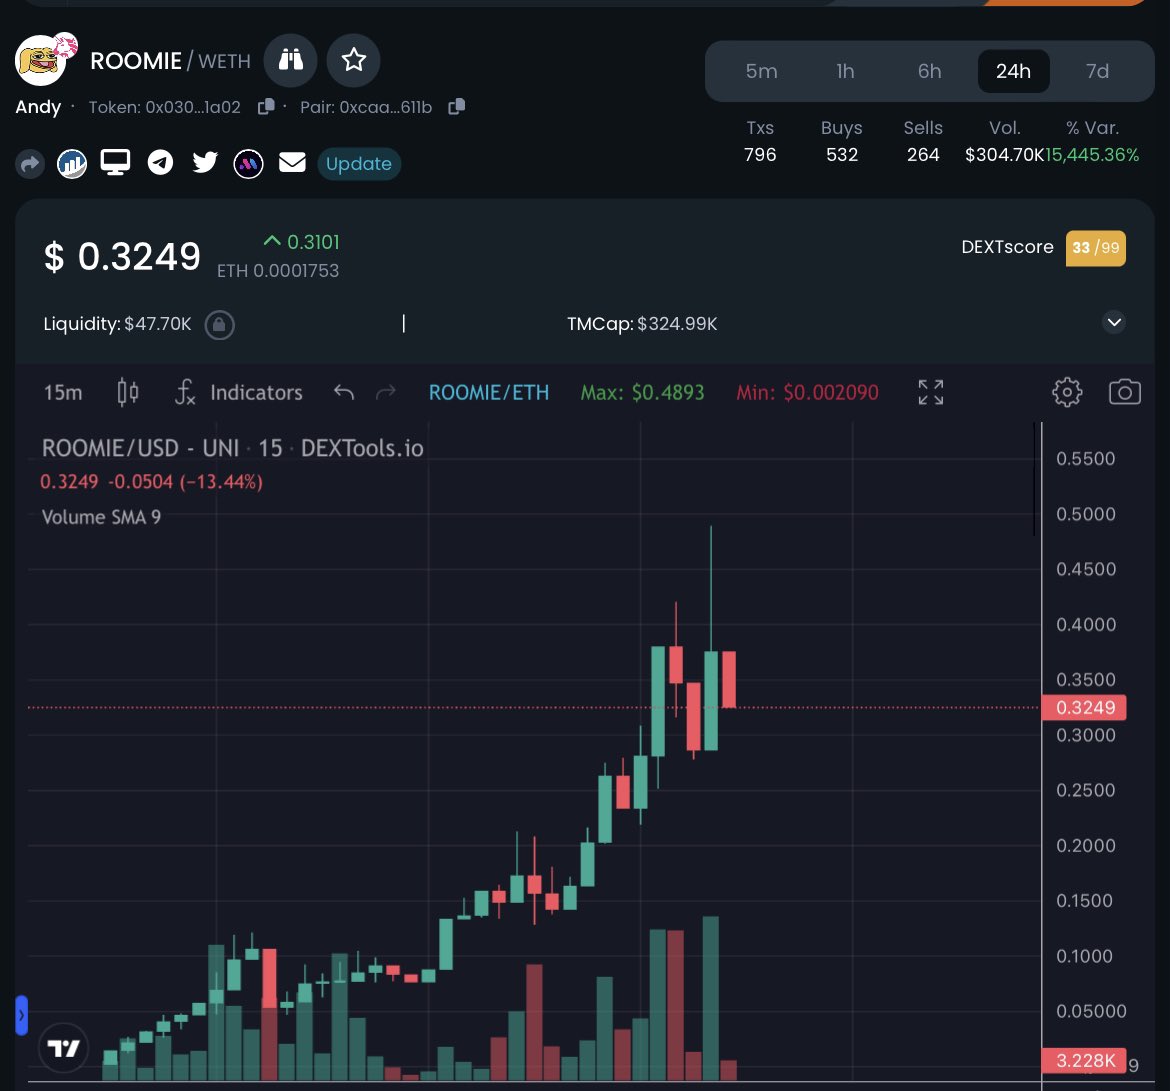Viewport: 1170px width, 1091px height.
Task: Click the Volume SMA 9 indicator label
Action: click(101, 517)
